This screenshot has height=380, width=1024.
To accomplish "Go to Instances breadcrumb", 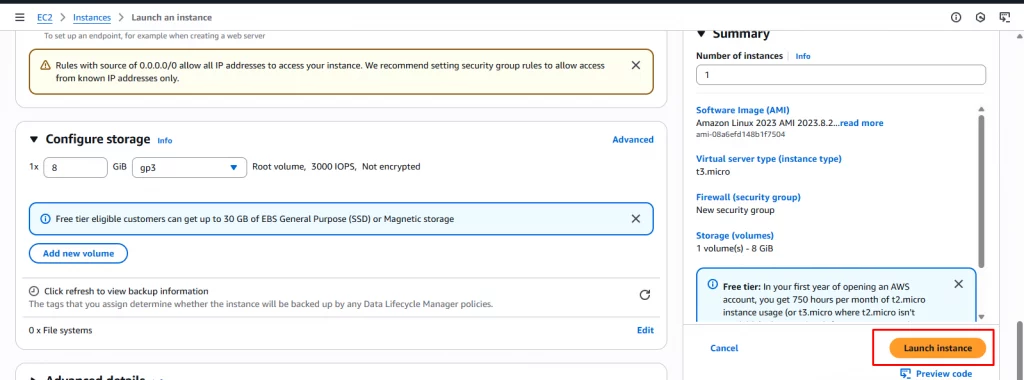I will (92, 18).
